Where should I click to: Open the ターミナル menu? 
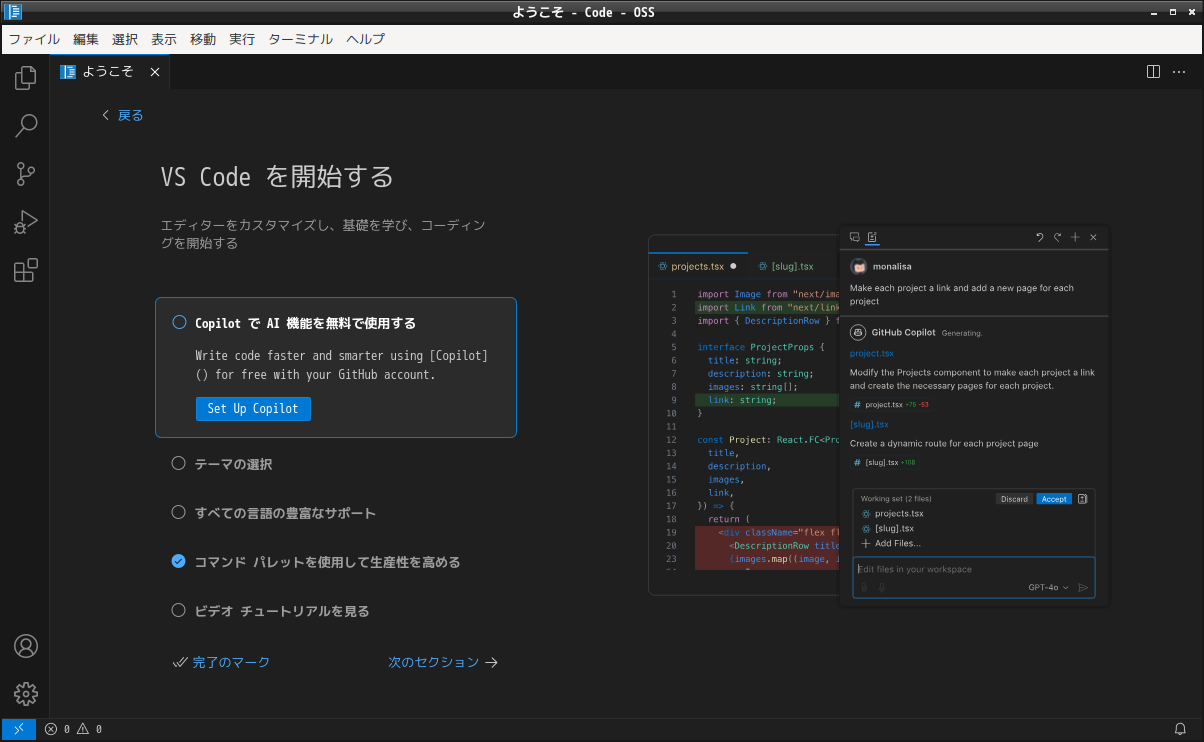click(x=300, y=39)
